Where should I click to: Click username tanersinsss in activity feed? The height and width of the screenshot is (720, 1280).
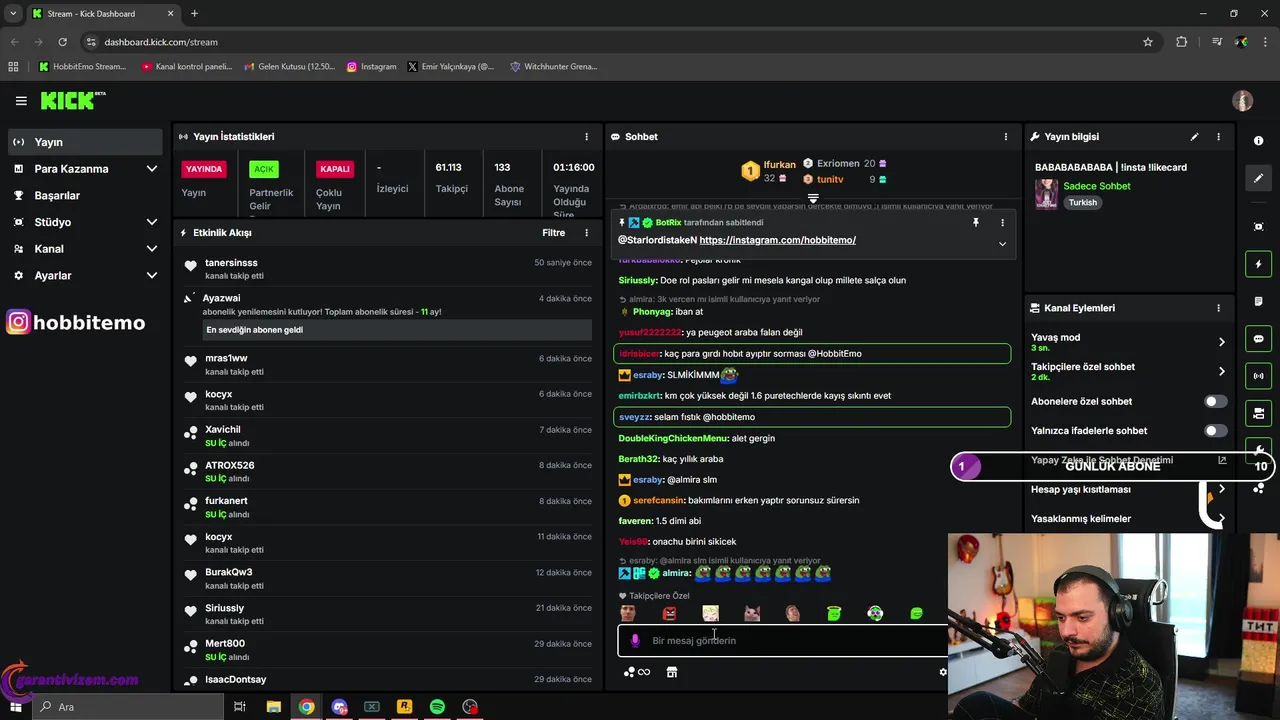231,263
